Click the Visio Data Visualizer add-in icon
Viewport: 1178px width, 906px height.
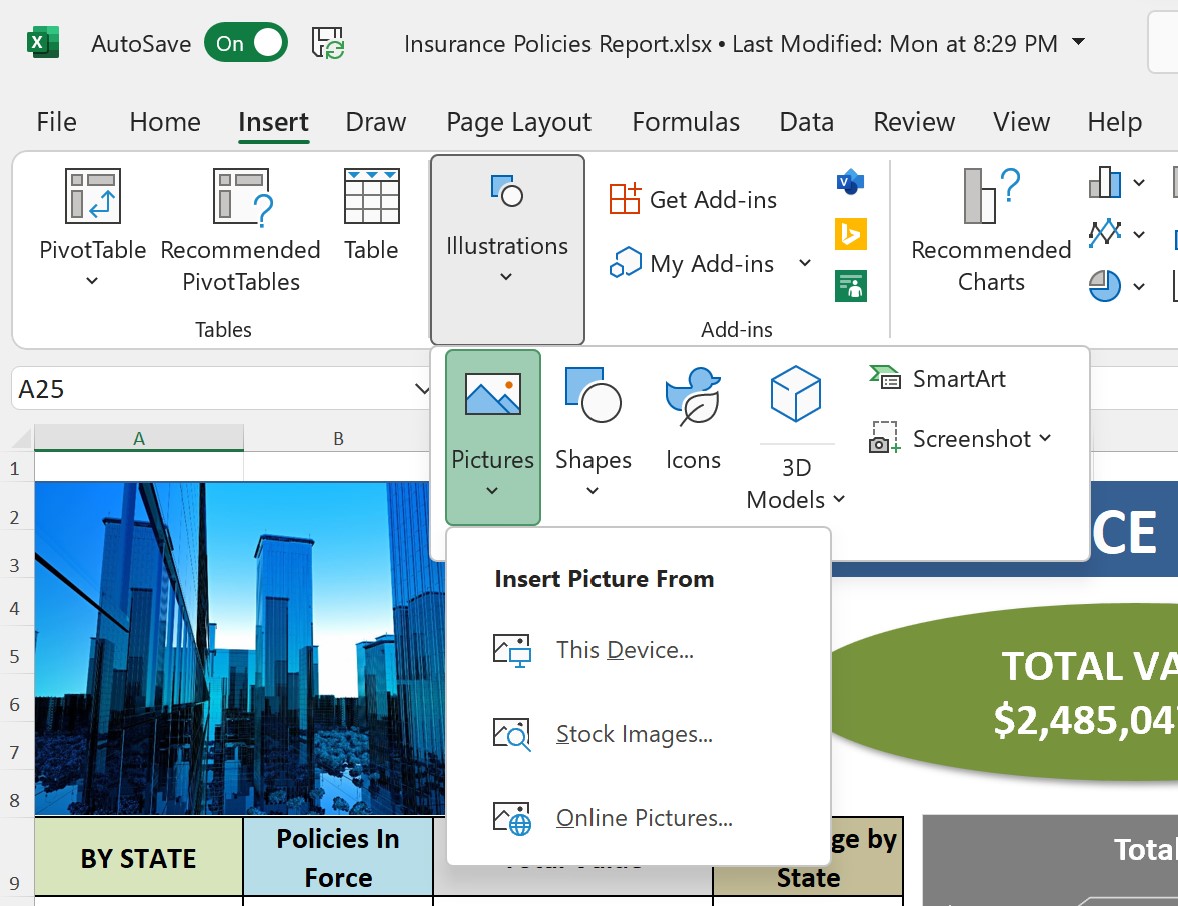pyautogui.click(x=850, y=182)
